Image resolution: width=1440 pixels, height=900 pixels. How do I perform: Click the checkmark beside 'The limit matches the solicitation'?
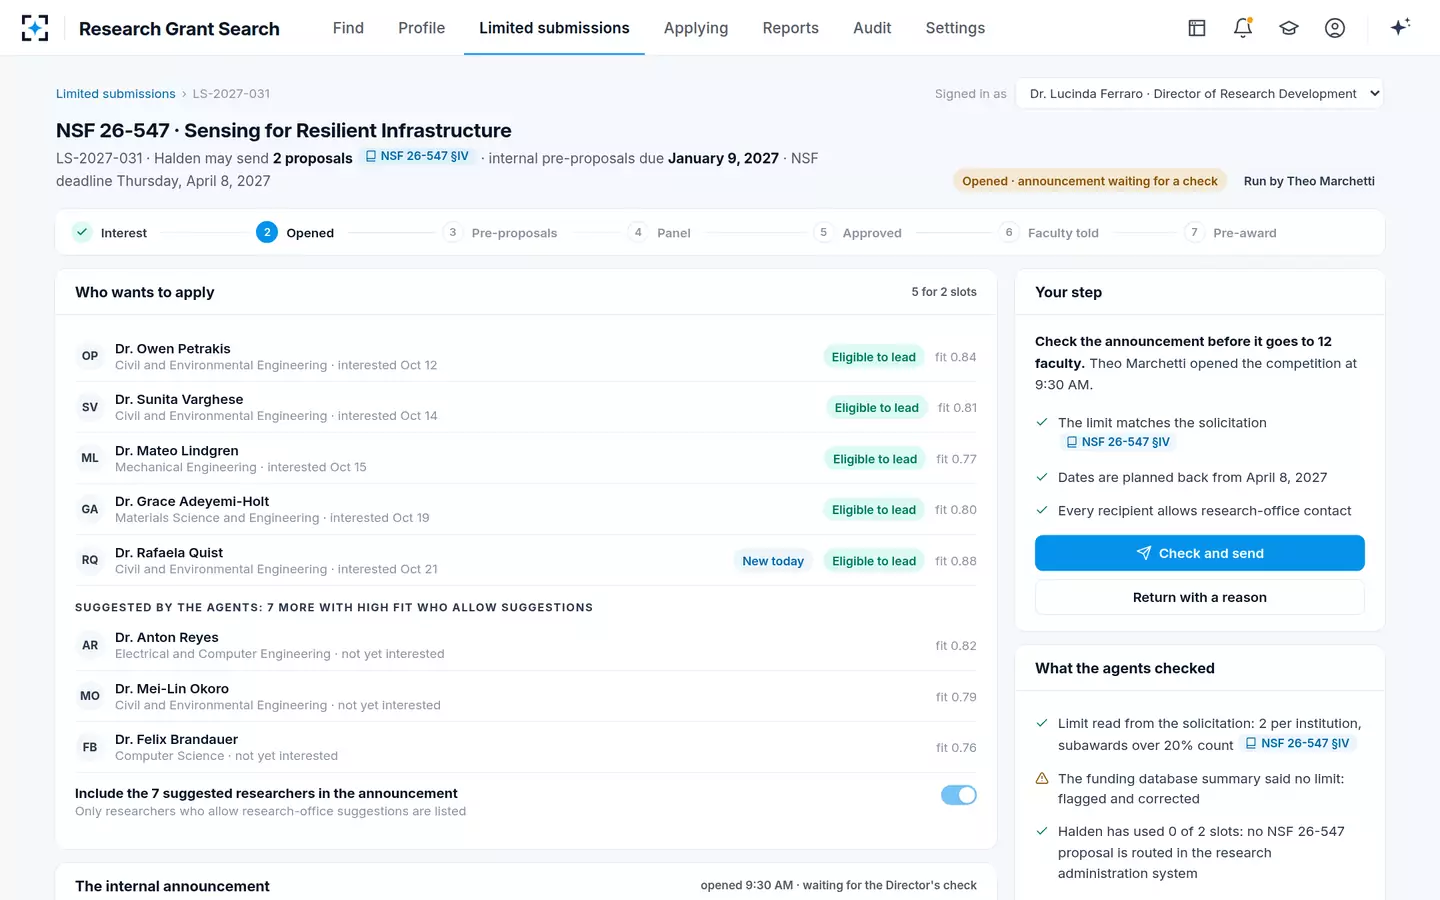point(1042,422)
